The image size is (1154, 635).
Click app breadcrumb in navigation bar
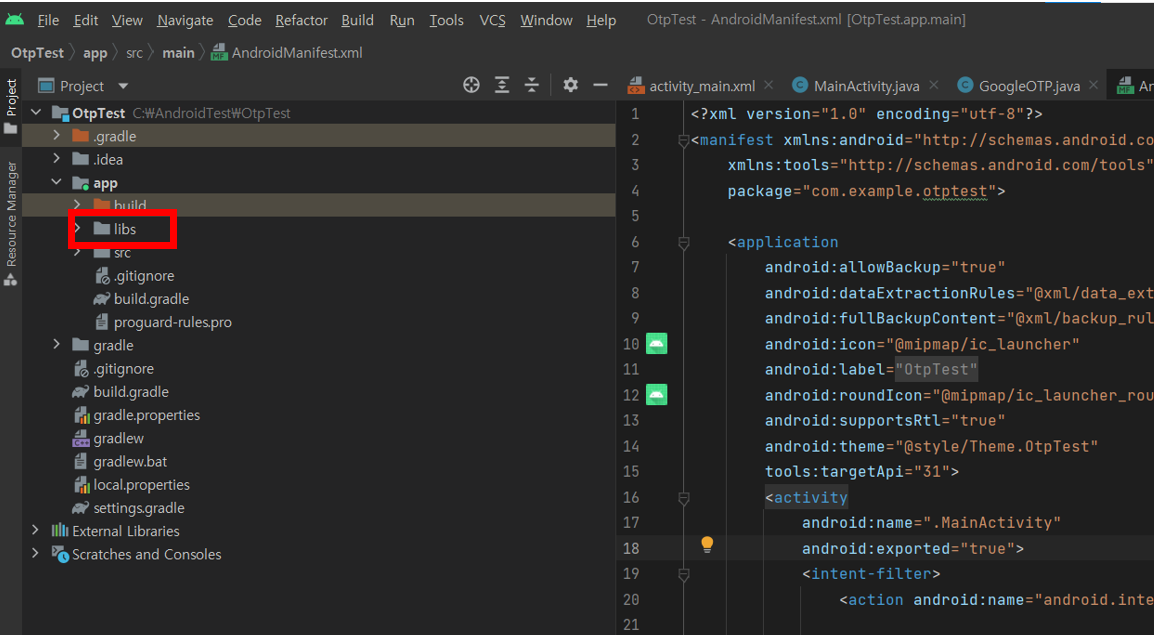[95, 53]
